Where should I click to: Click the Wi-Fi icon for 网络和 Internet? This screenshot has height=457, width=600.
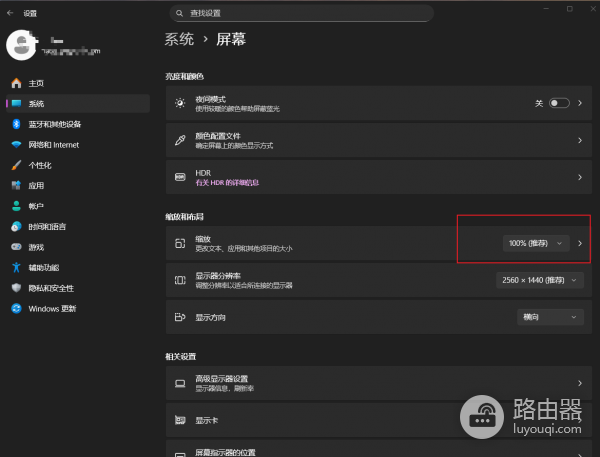[x=16, y=145]
